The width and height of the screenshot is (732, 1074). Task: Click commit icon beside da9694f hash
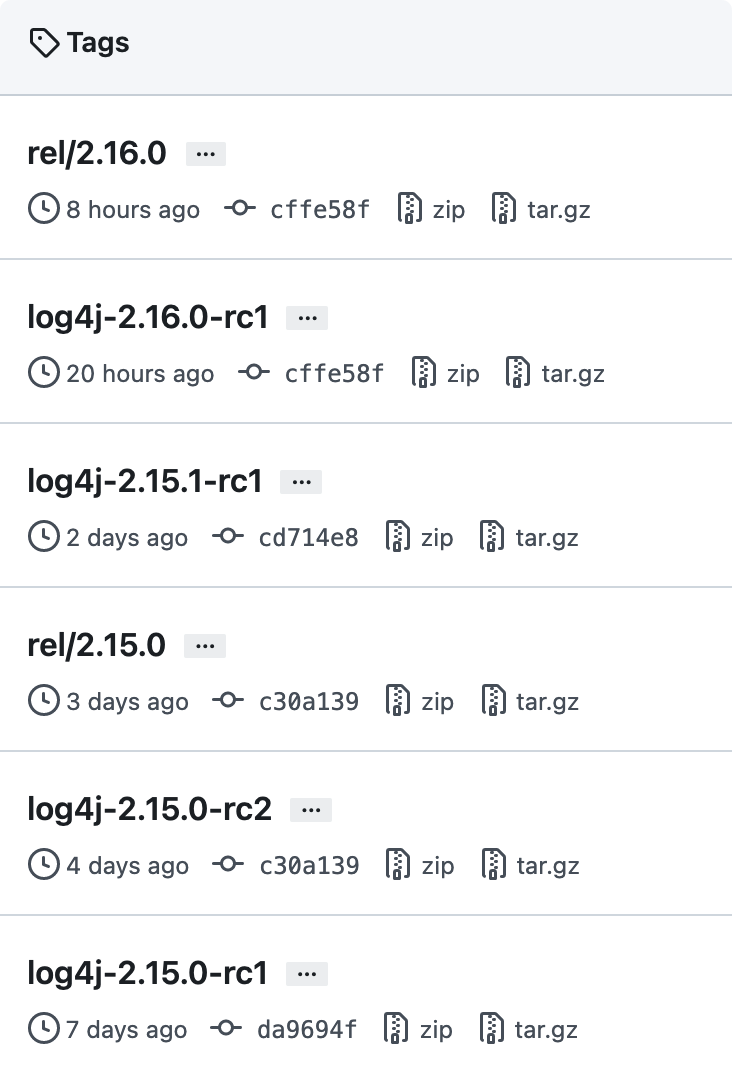tap(228, 1030)
